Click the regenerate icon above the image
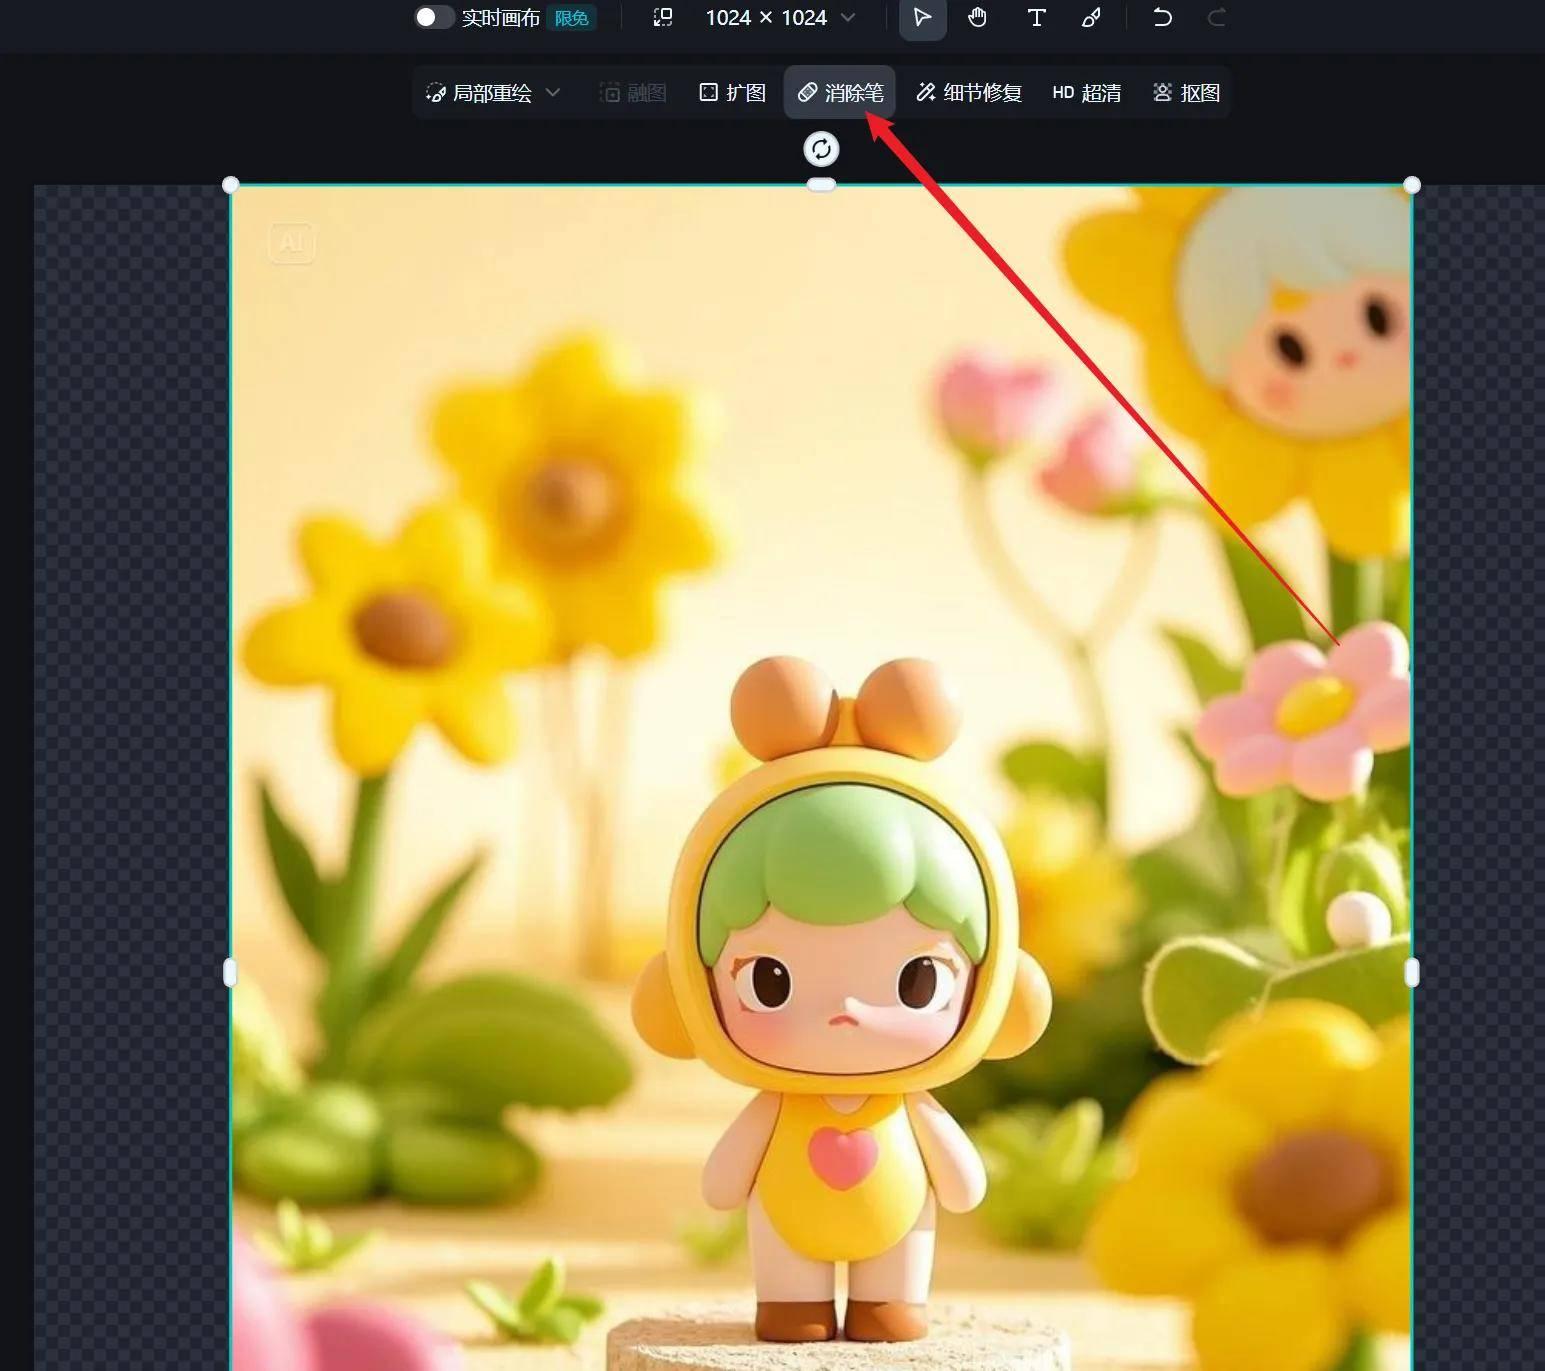The image size is (1545, 1371). coord(821,148)
